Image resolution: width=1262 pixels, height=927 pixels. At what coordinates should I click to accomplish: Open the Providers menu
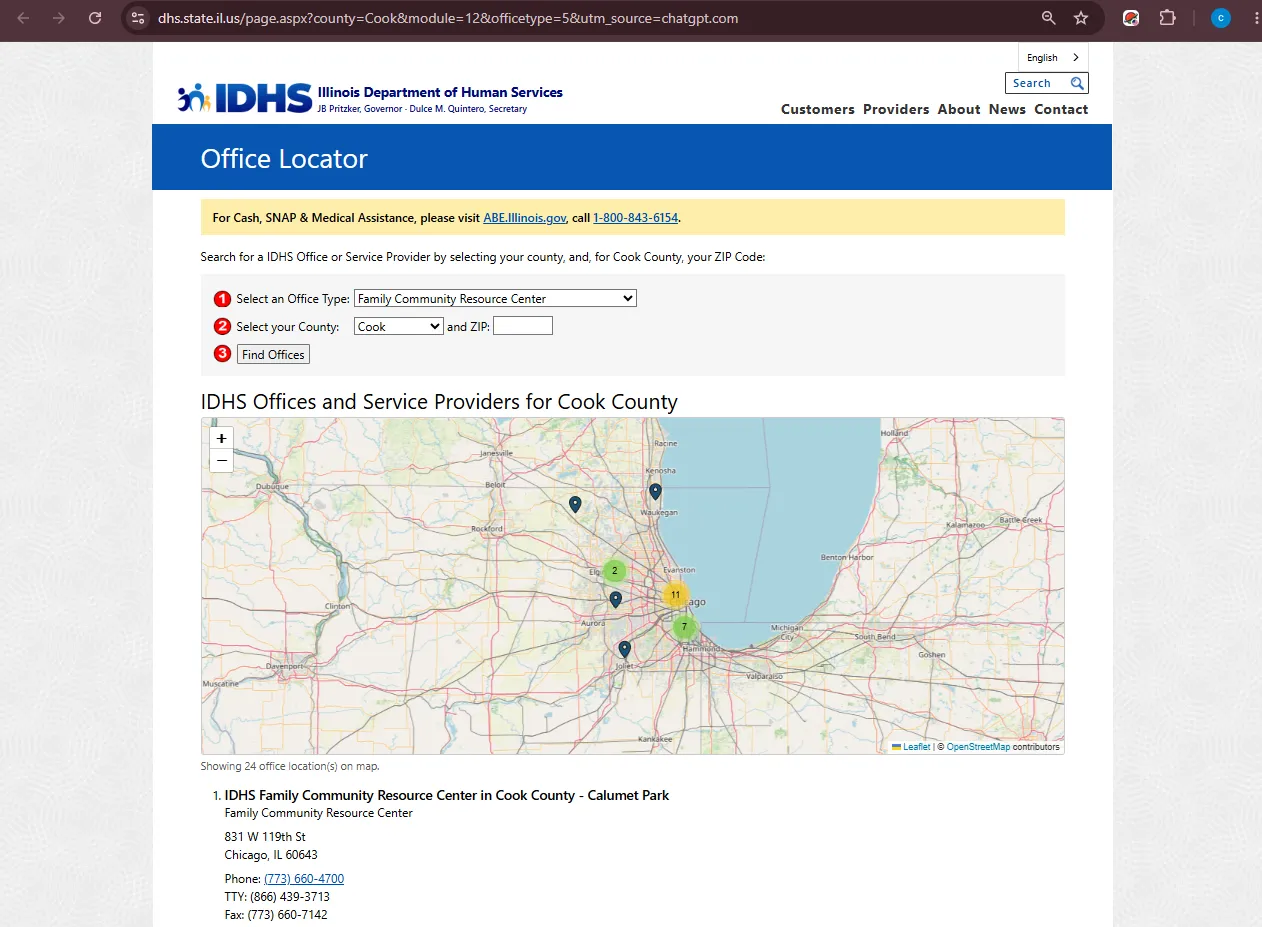[896, 109]
